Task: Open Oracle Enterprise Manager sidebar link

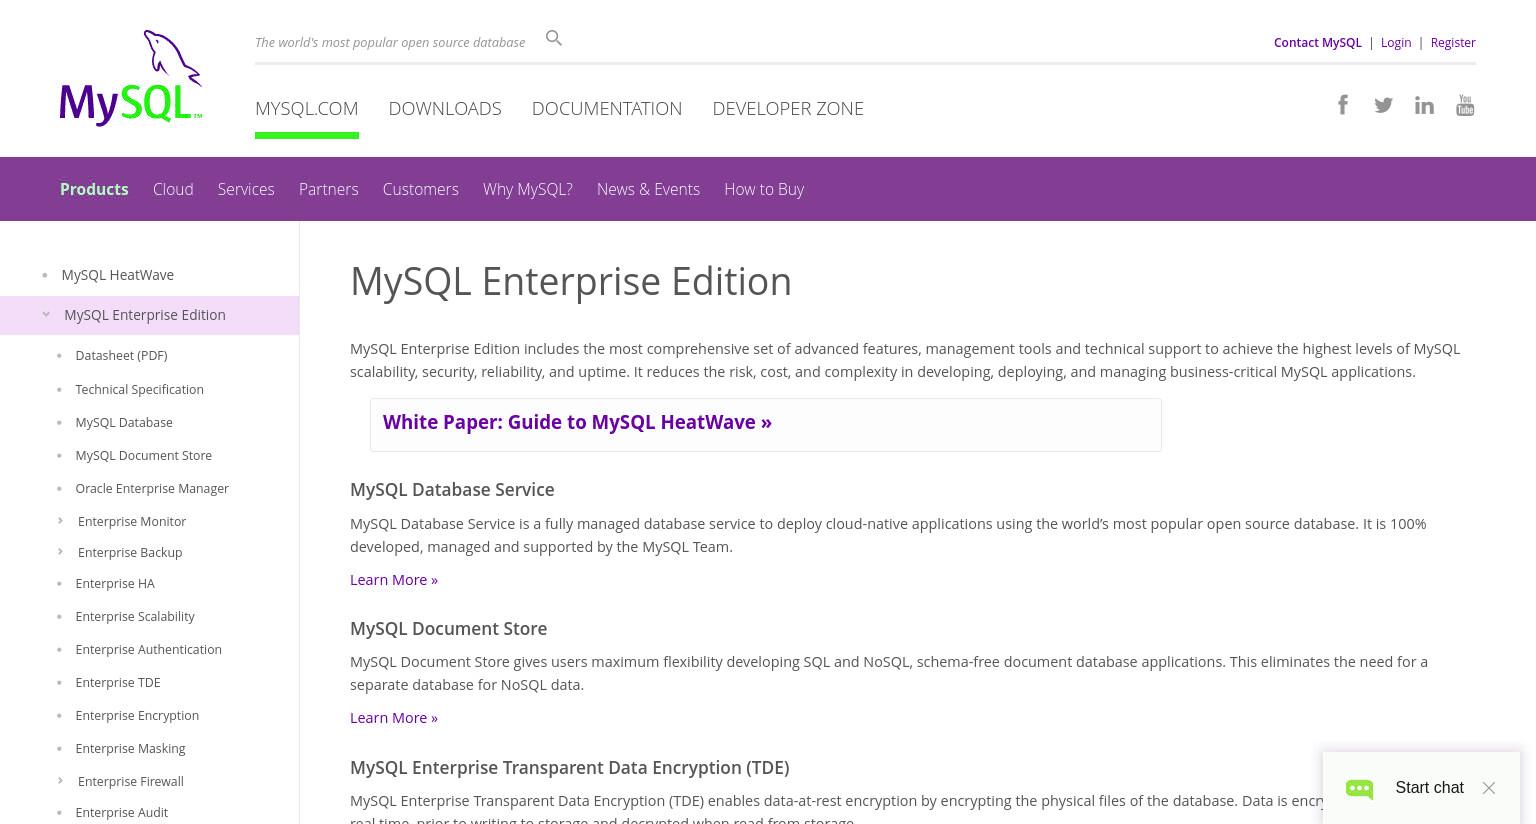Action: [152, 488]
